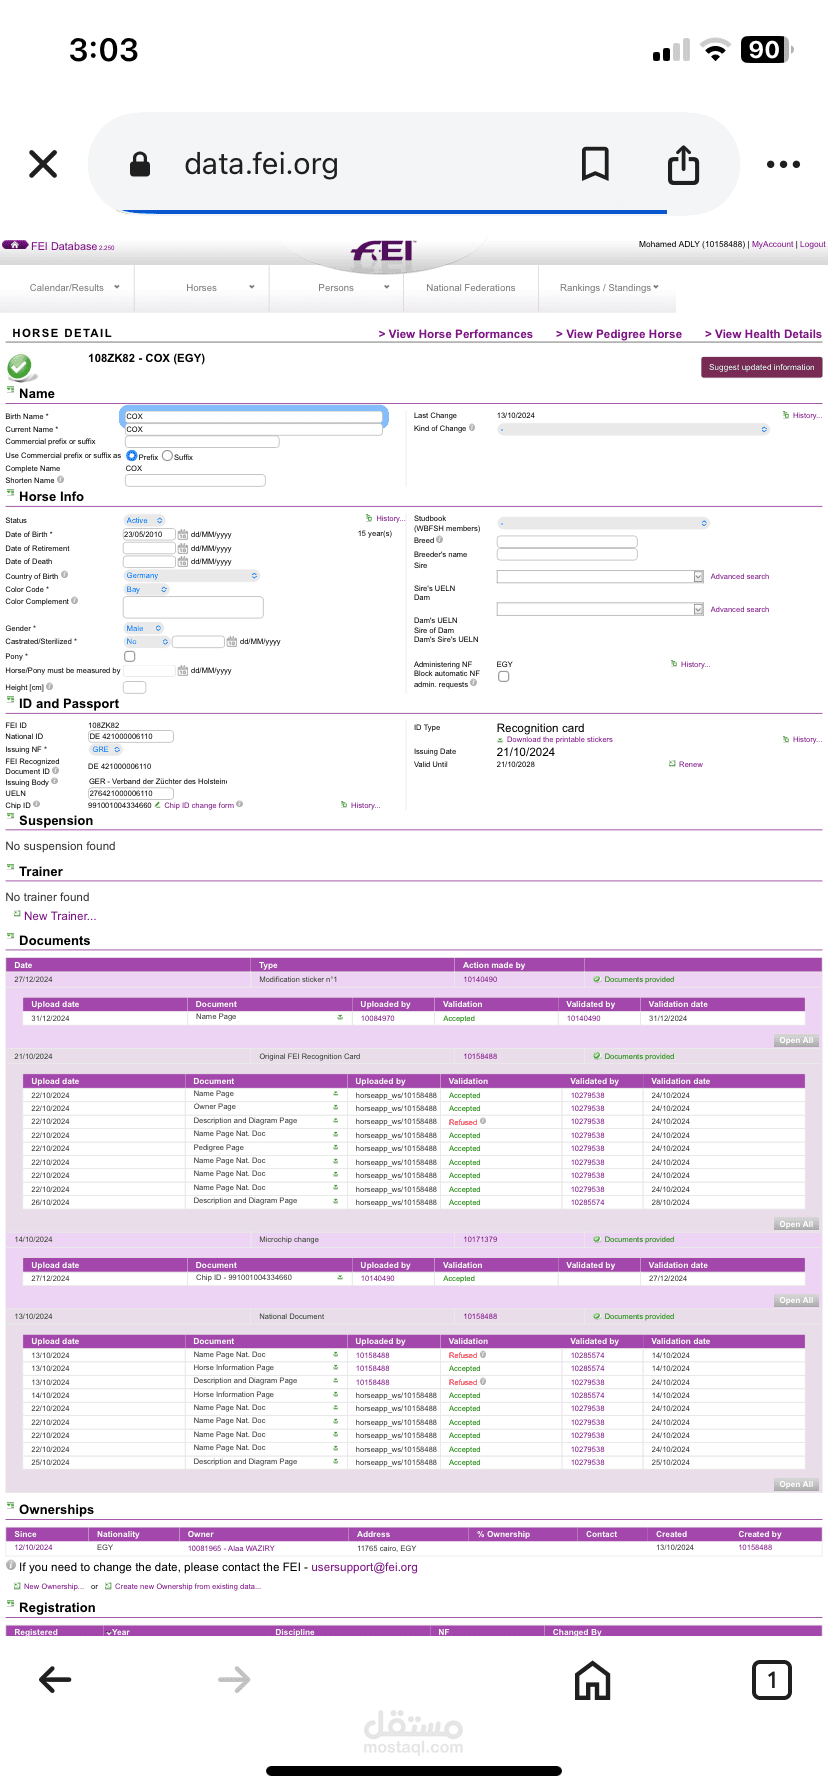Open the browser three-dot menu
Image resolution: width=828 pixels, height=1792 pixels.
coord(783,164)
